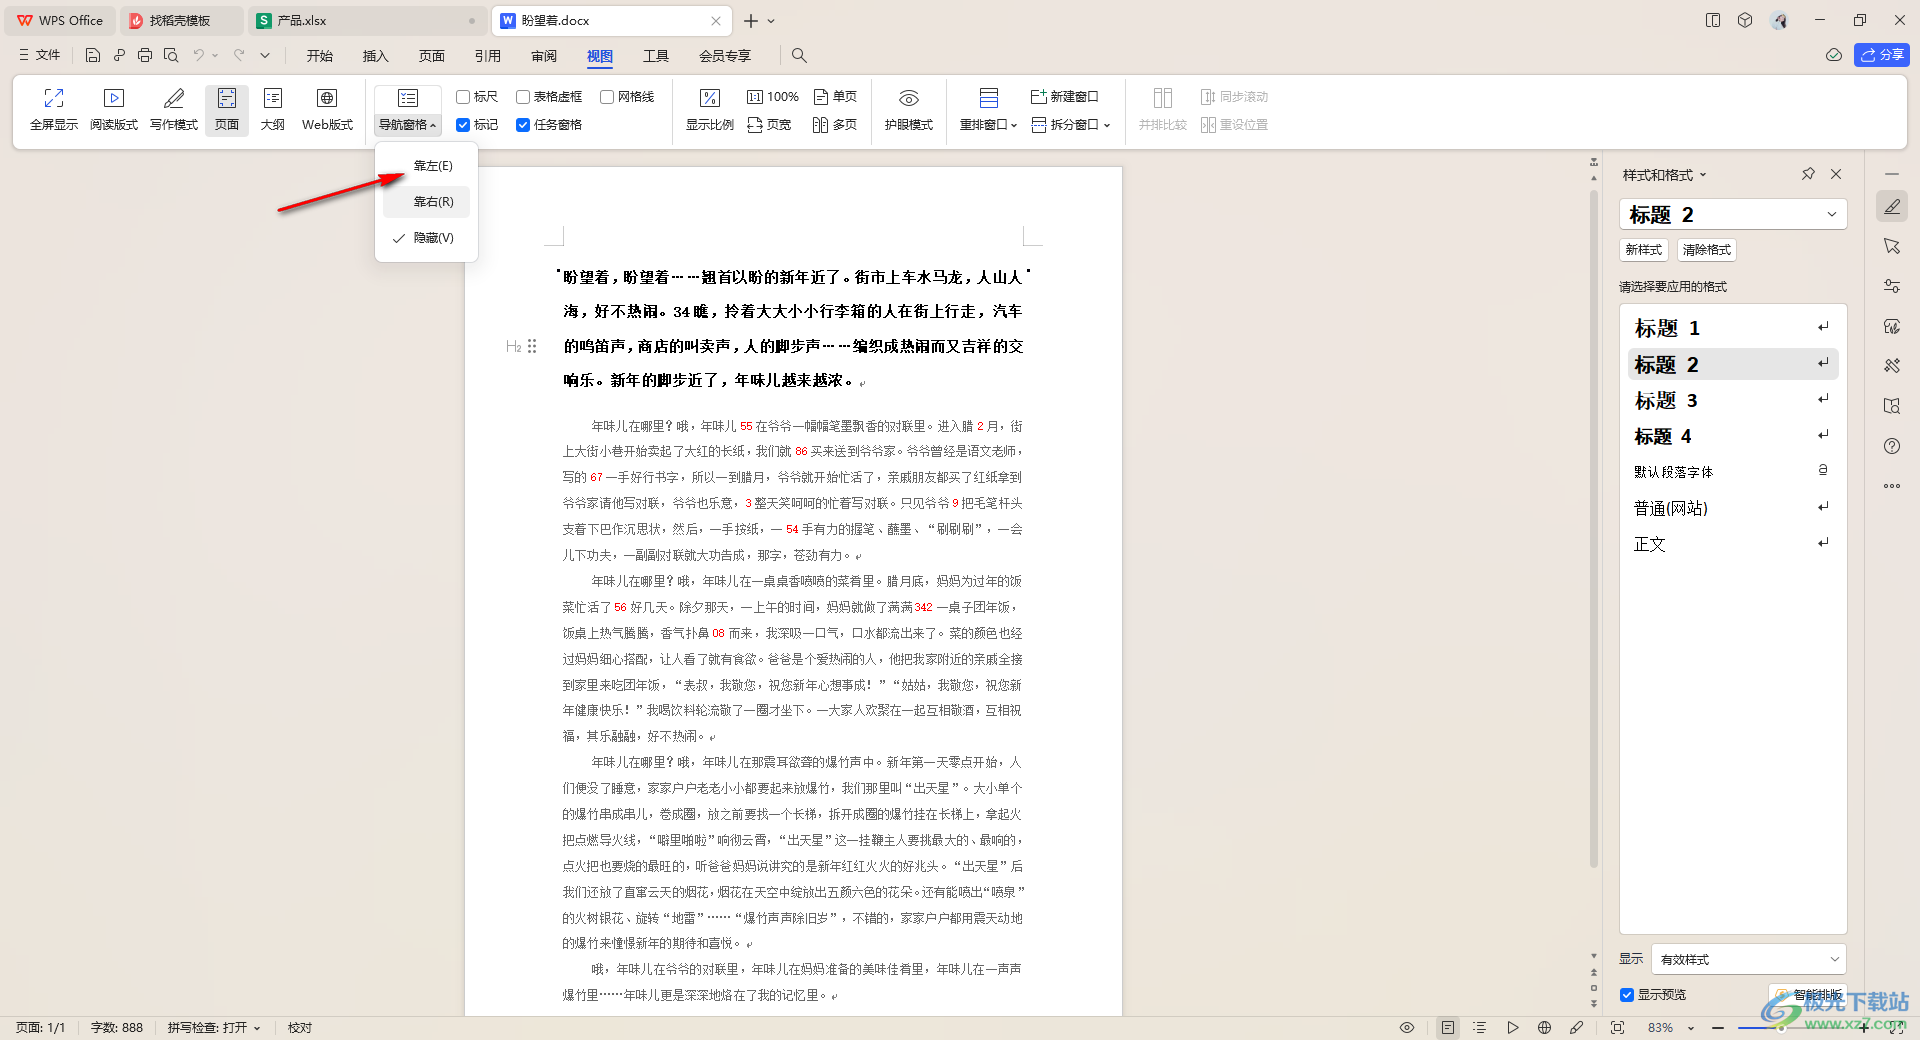1920x1040 pixels.
Task: Click the play reading-mode status icon
Action: click(x=1513, y=1028)
